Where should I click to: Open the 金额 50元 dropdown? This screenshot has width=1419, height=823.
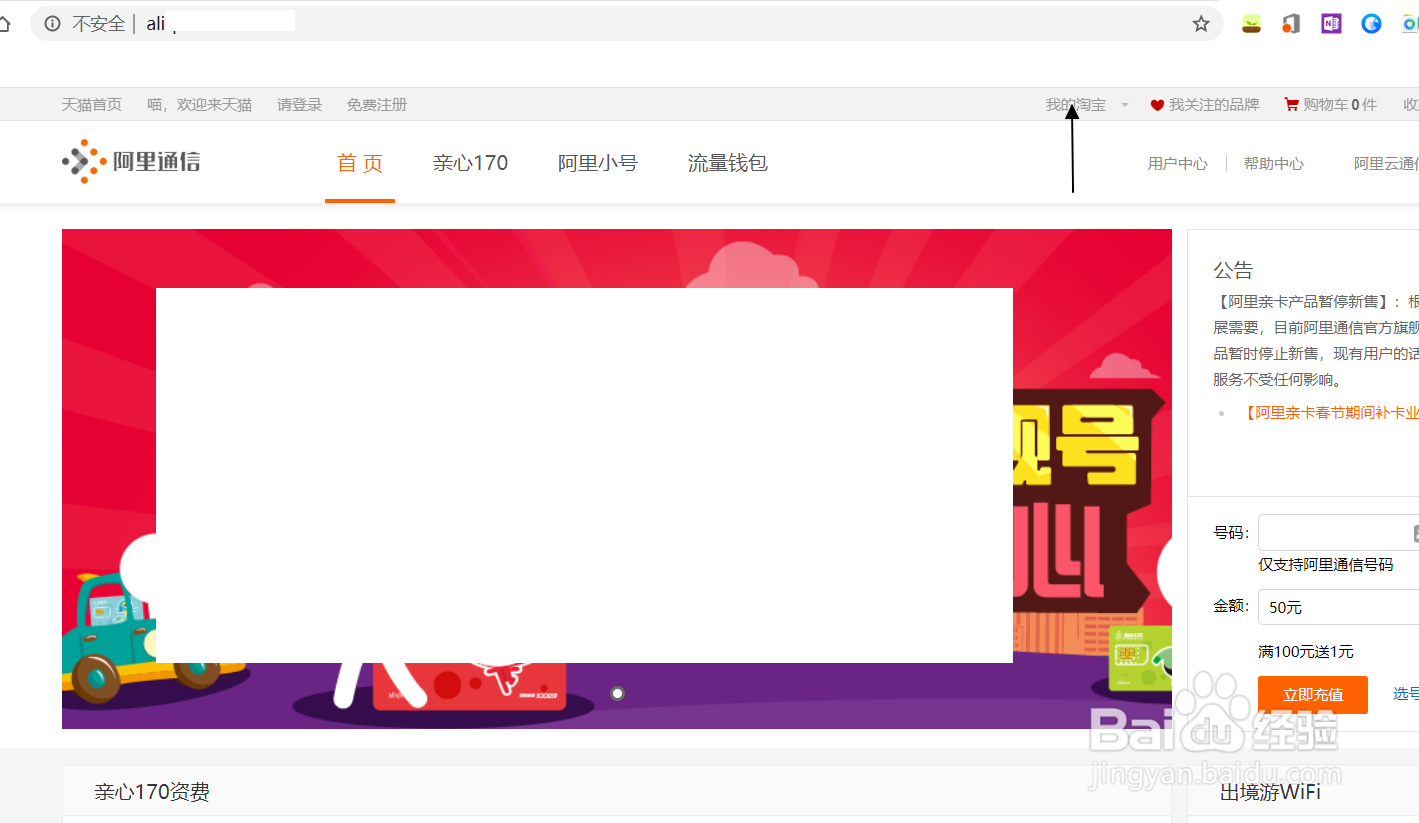click(1338, 607)
